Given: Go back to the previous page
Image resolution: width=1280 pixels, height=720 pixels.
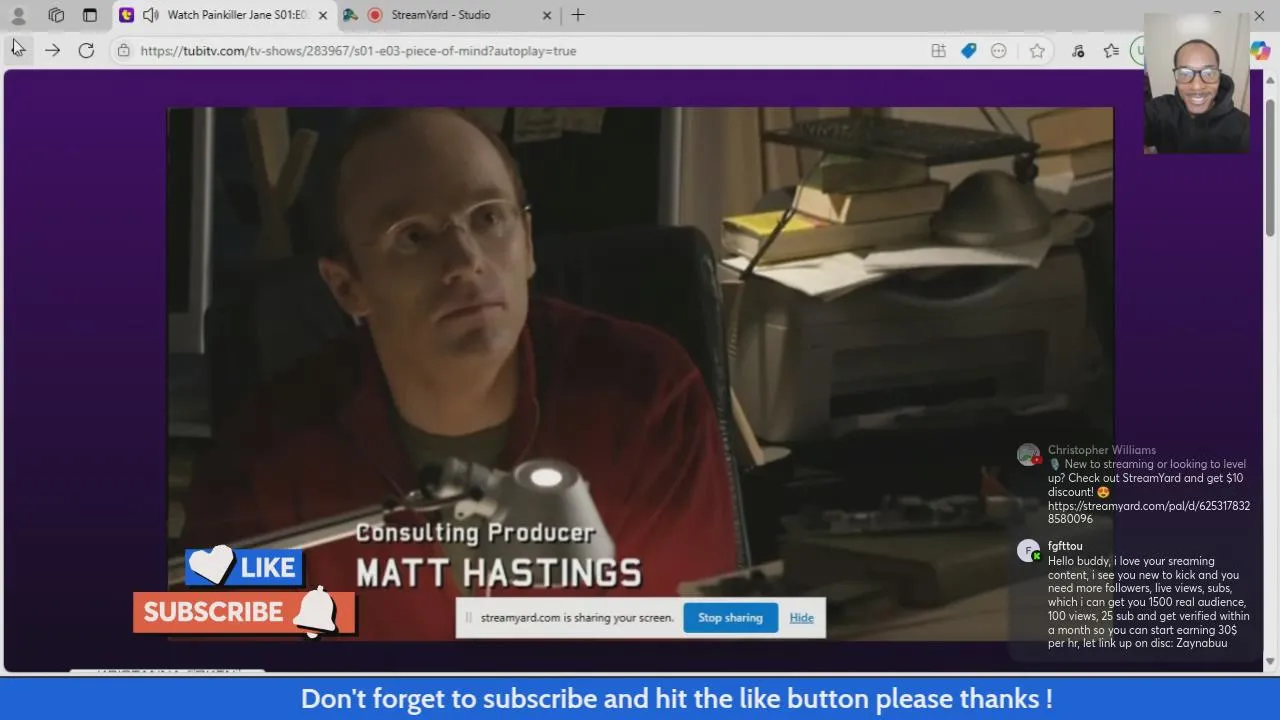Looking at the screenshot, I should (17, 50).
